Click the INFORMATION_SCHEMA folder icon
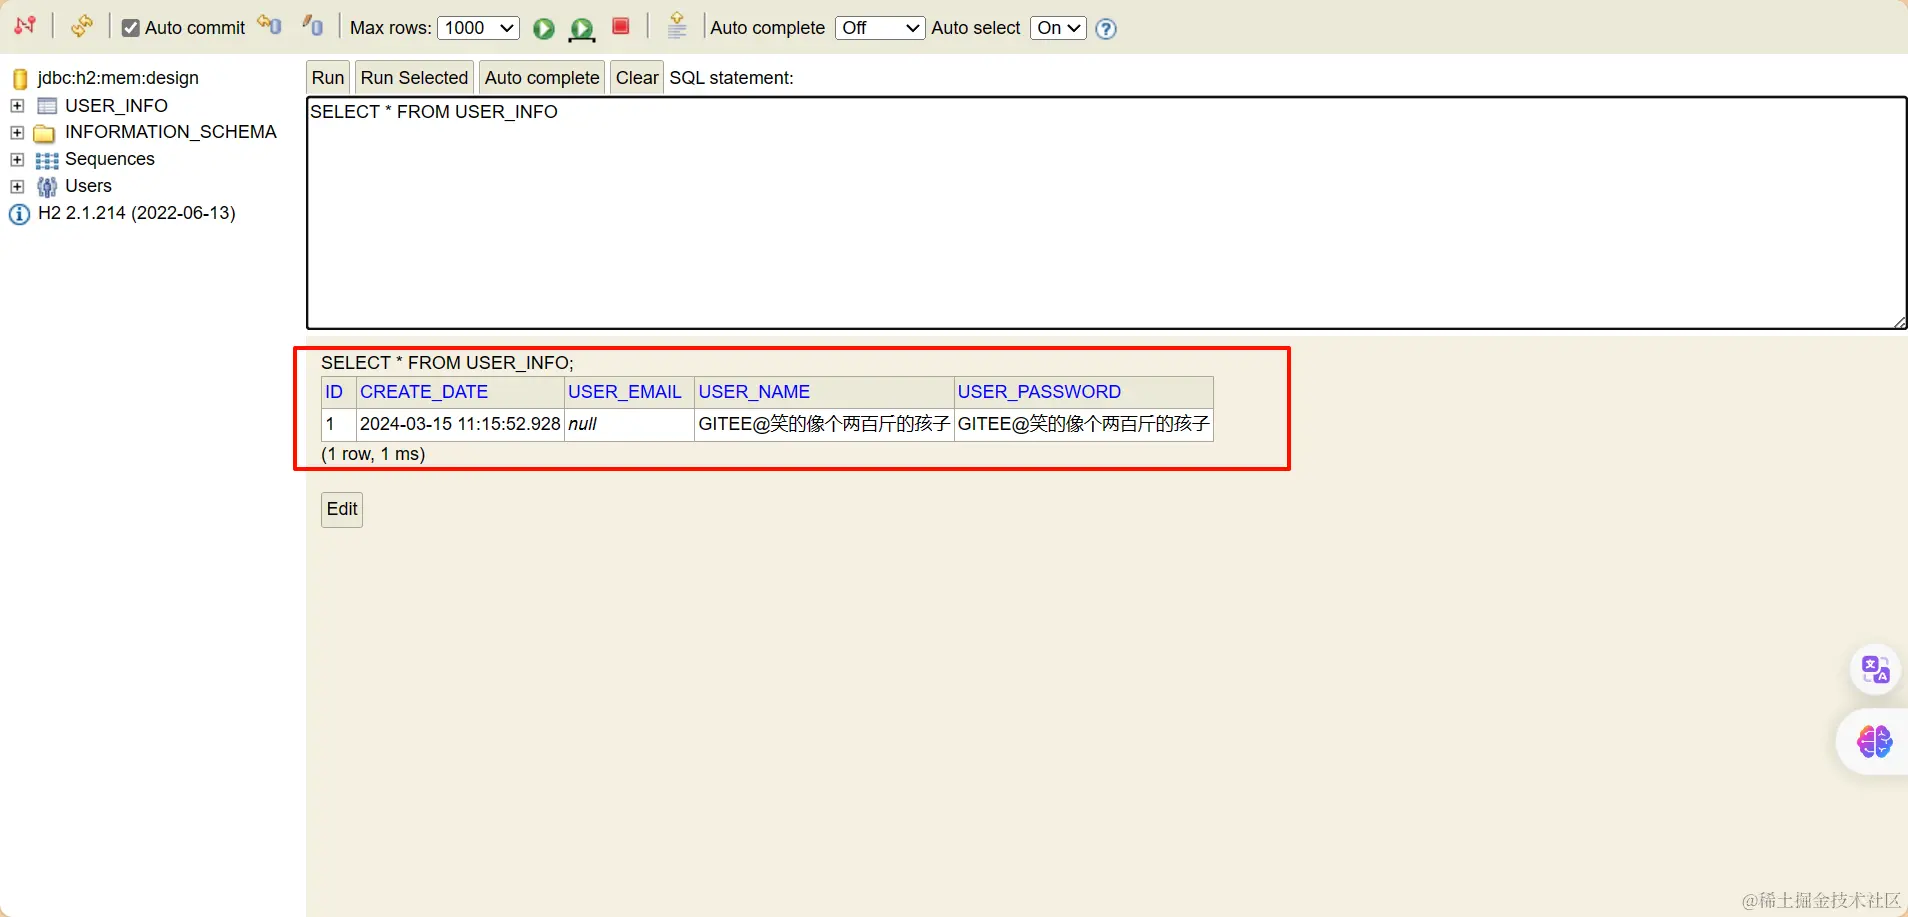Image resolution: width=1908 pixels, height=917 pixels. tap(44, 133)
